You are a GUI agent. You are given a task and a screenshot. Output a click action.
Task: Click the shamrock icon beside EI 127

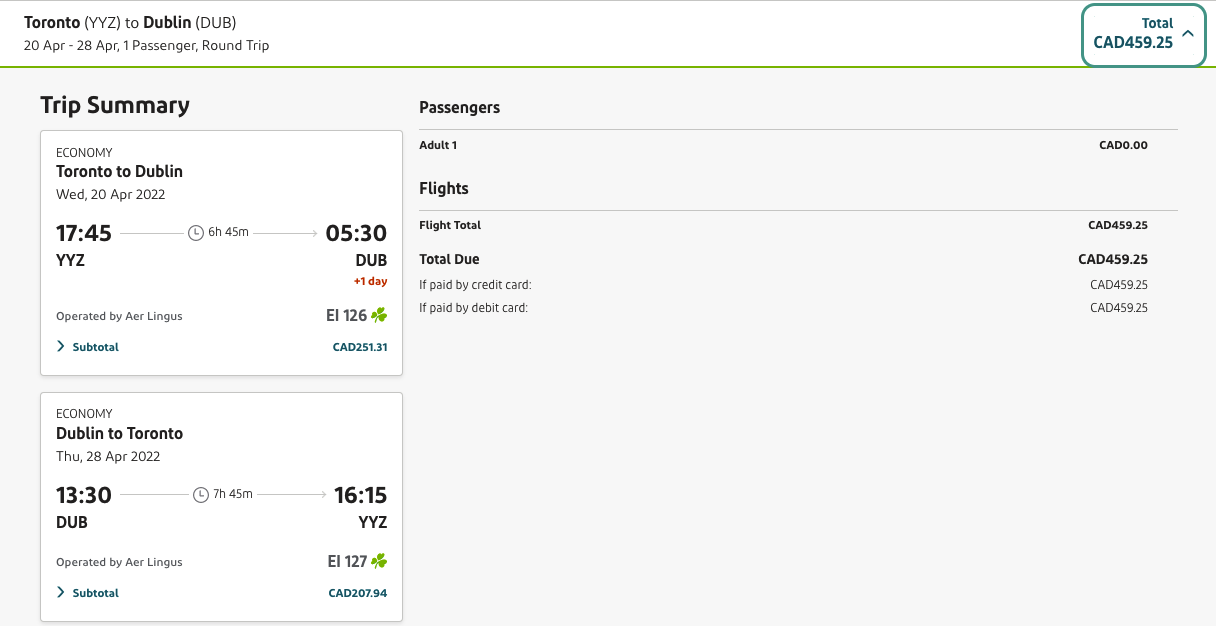coord(379,561)
